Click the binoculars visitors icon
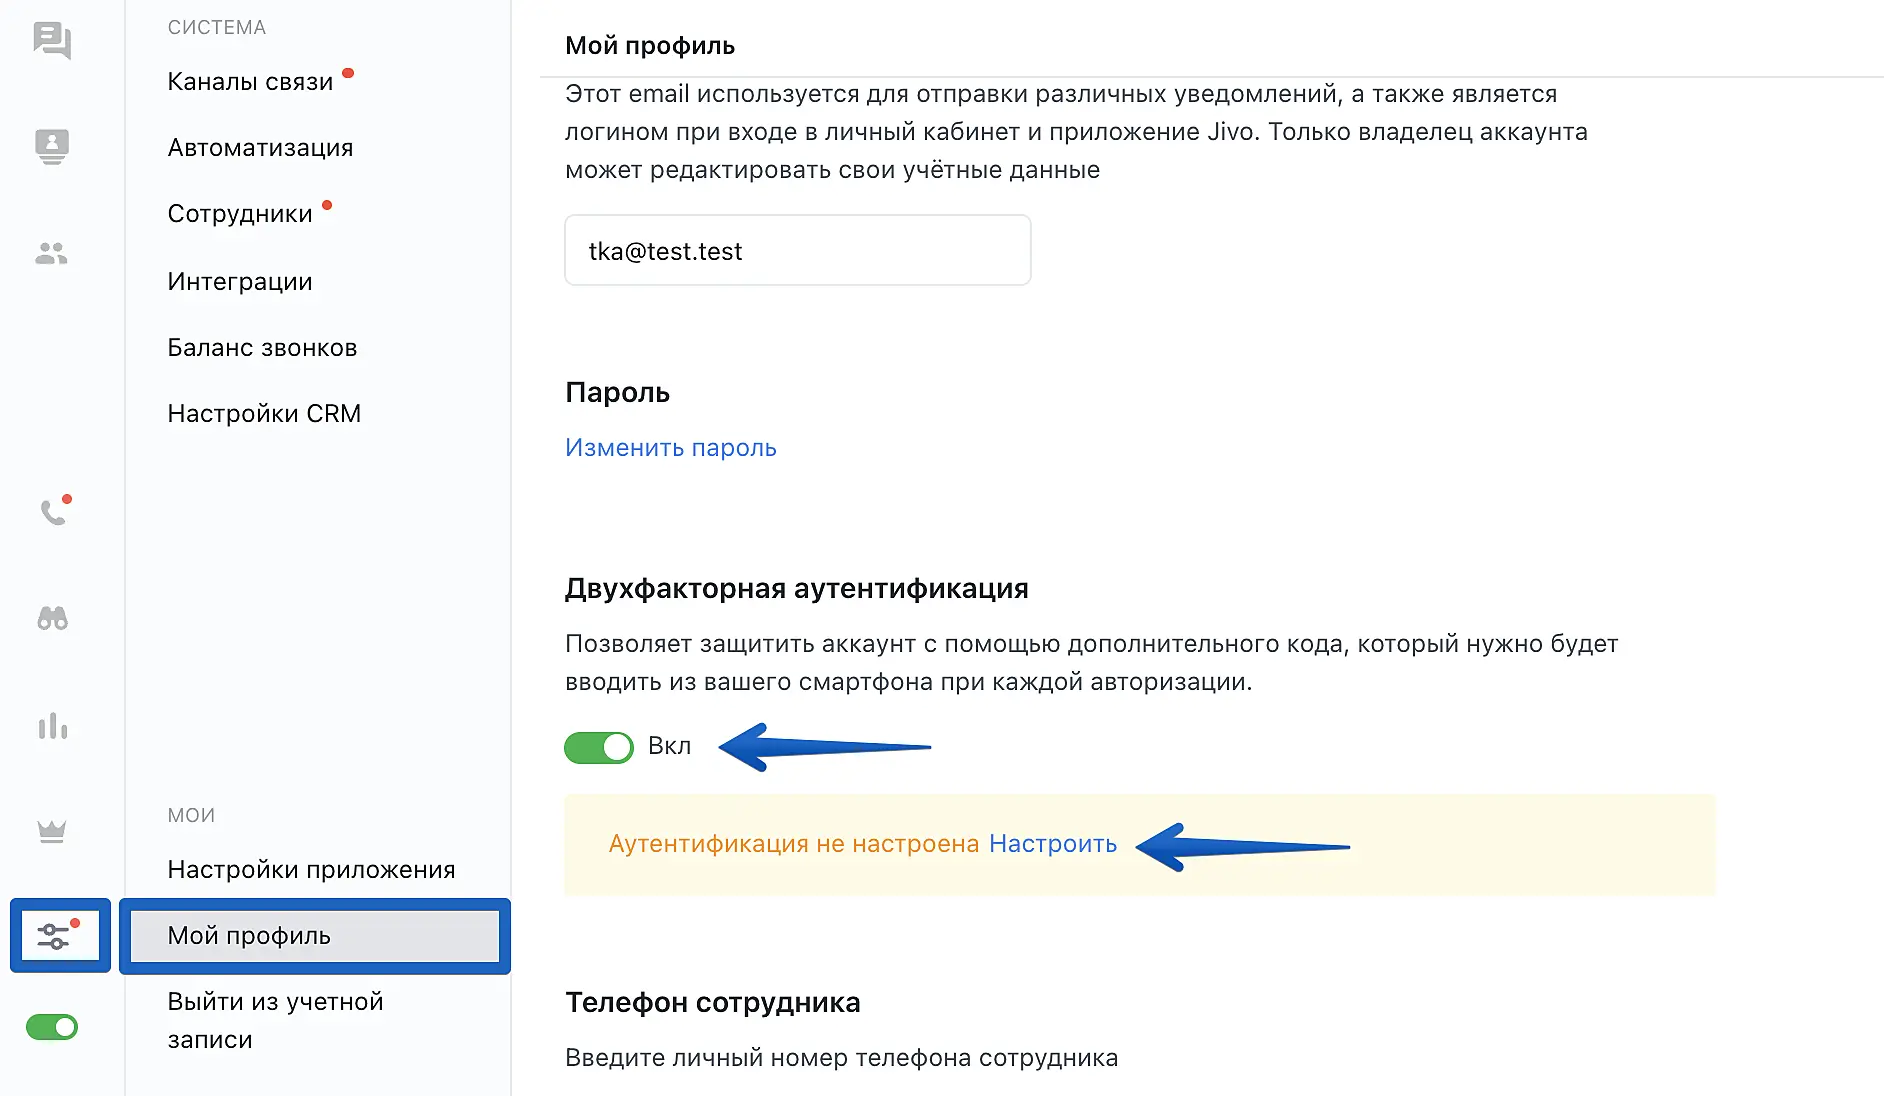1884x1096 pixels. [52, 619]
